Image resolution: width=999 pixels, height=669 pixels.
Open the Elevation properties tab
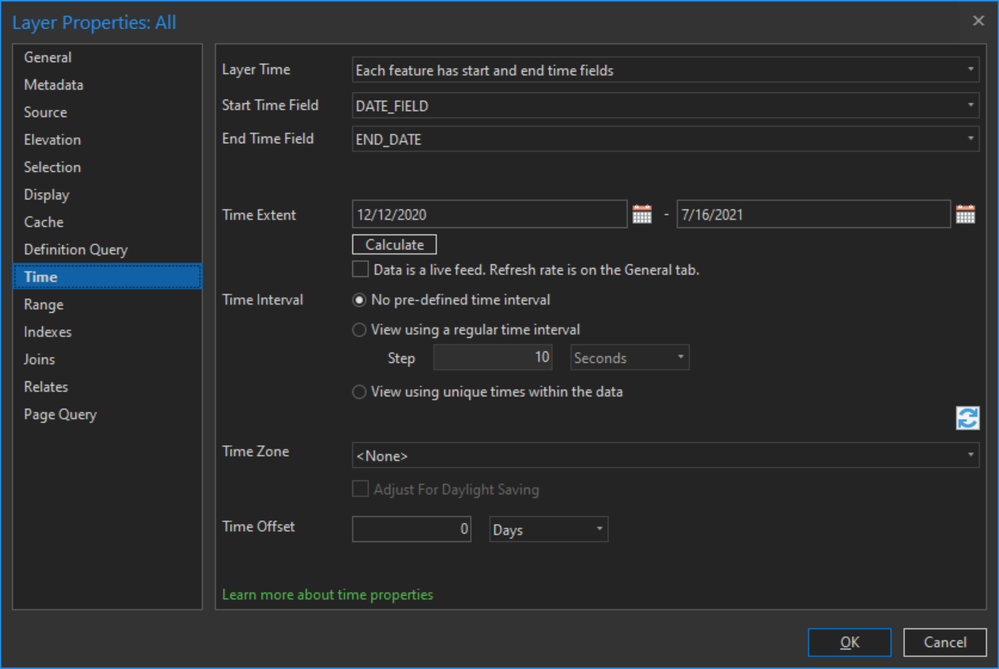(x=53, y=140)
